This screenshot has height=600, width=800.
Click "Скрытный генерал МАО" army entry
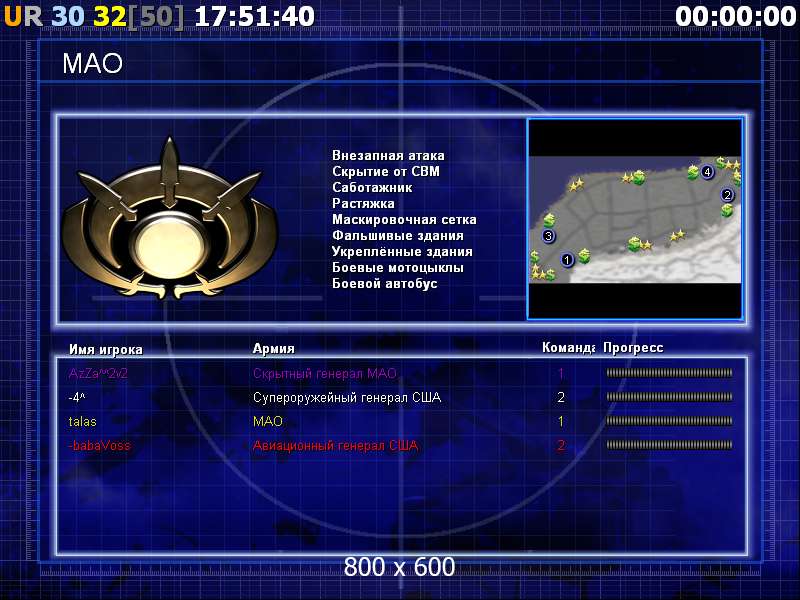click(x=324, y=373)
